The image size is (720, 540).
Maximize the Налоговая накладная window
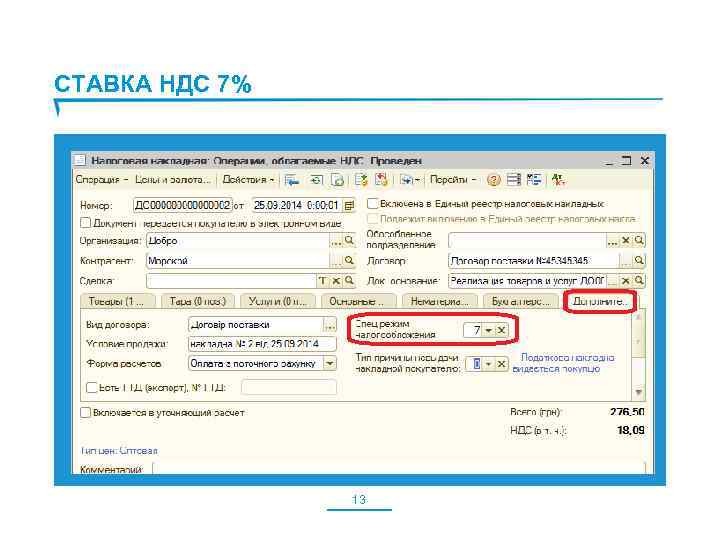tap(627, 160)
